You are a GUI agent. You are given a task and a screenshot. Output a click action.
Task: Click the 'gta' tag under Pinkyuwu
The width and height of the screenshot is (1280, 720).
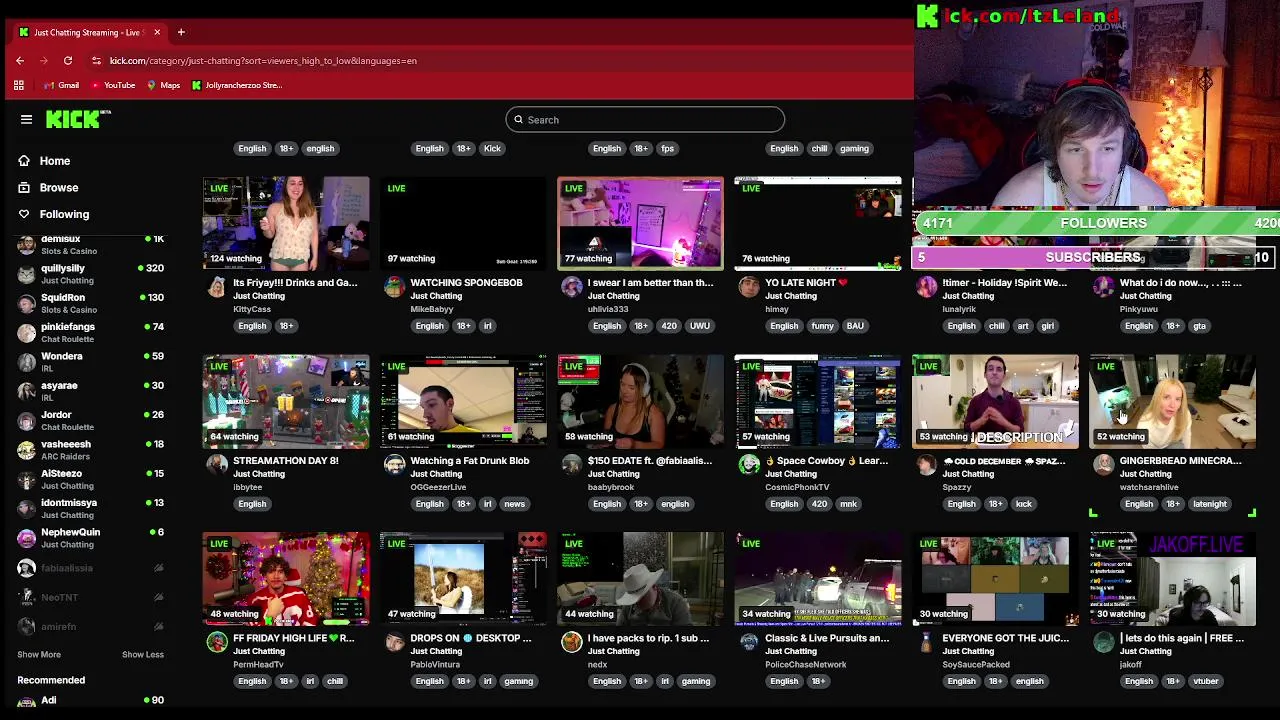pos(1199,326)
